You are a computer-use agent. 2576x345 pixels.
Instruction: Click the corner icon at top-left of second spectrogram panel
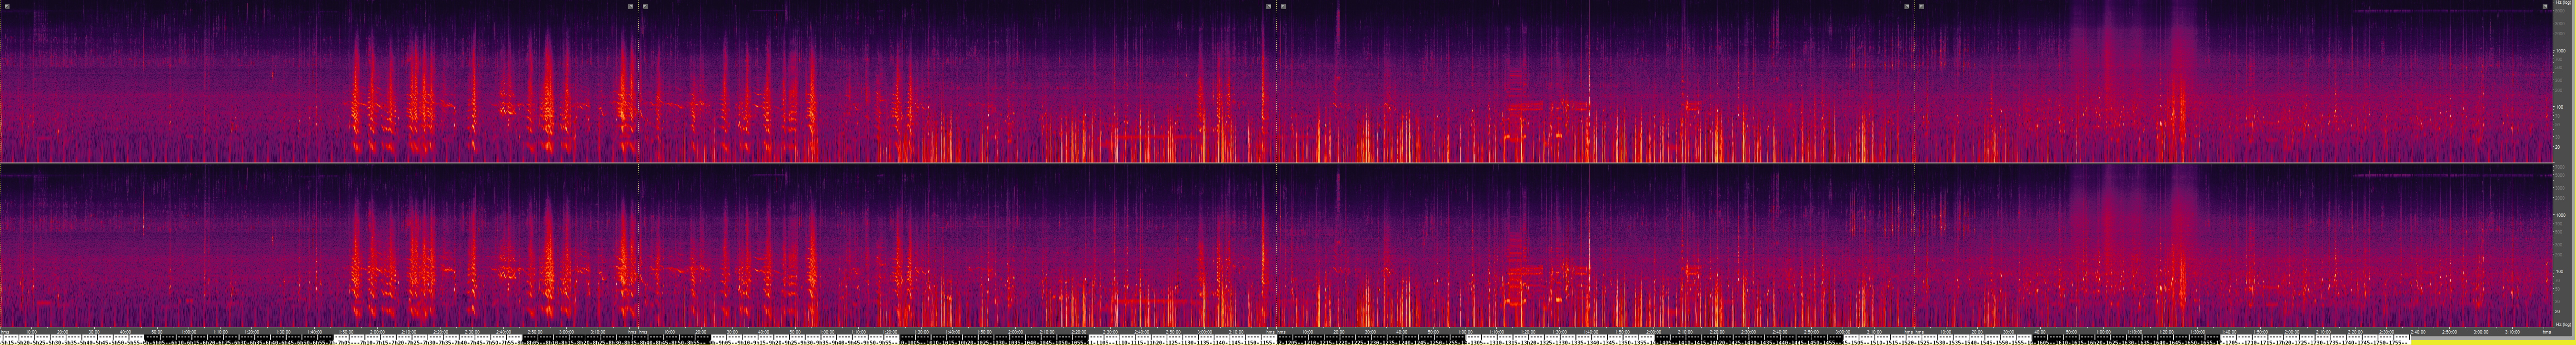click(x=645, y=6)
